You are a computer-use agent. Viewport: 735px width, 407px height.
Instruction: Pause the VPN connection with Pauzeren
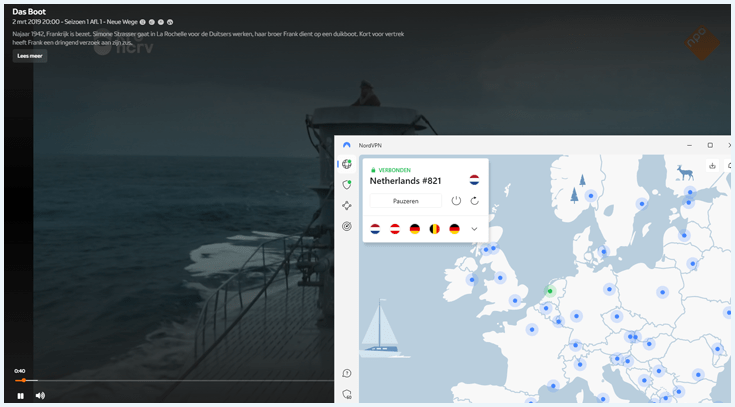tap(405, 201)
